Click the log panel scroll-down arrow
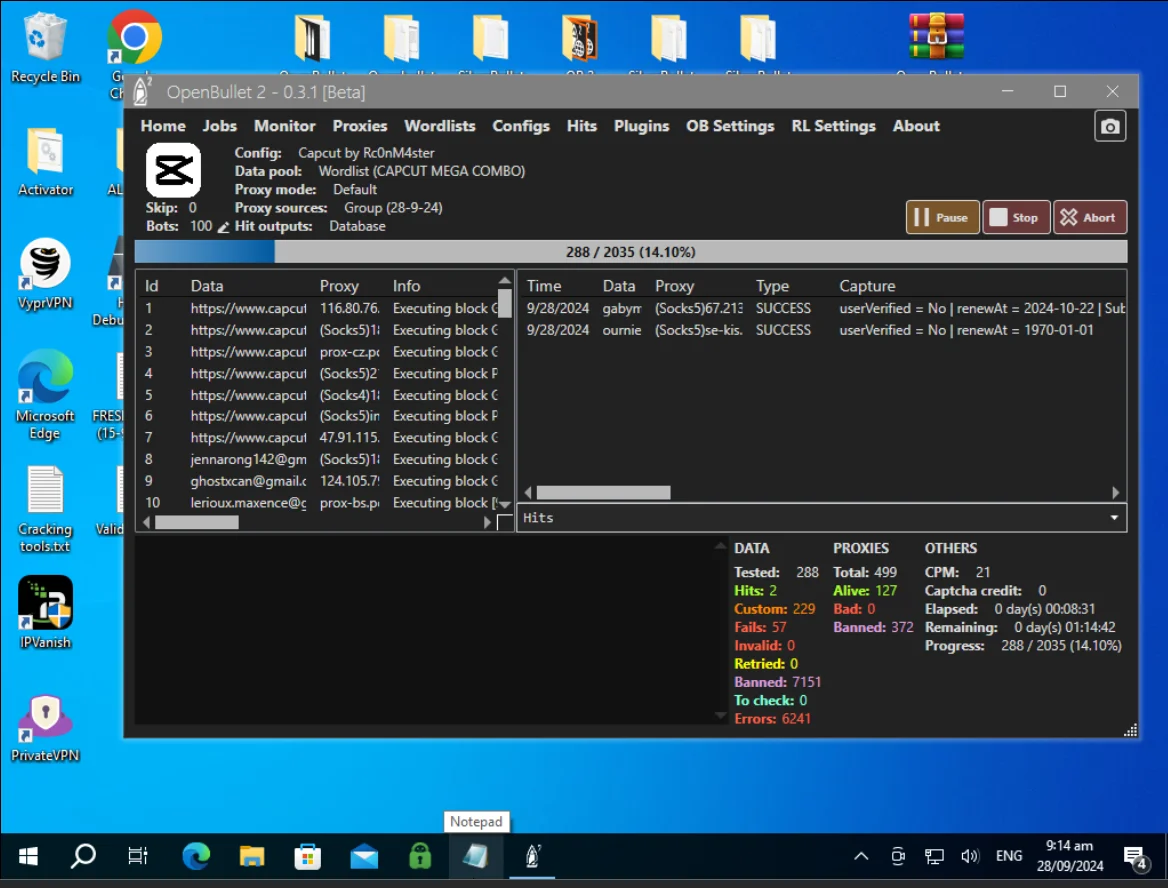1168x888 pixels. coord(720,716)
